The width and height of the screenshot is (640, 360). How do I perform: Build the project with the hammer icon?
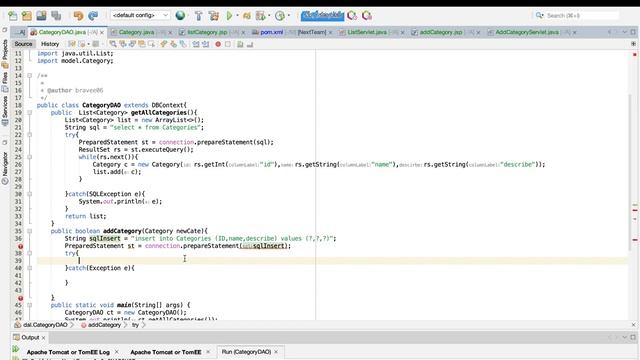(x=198, y=16)
